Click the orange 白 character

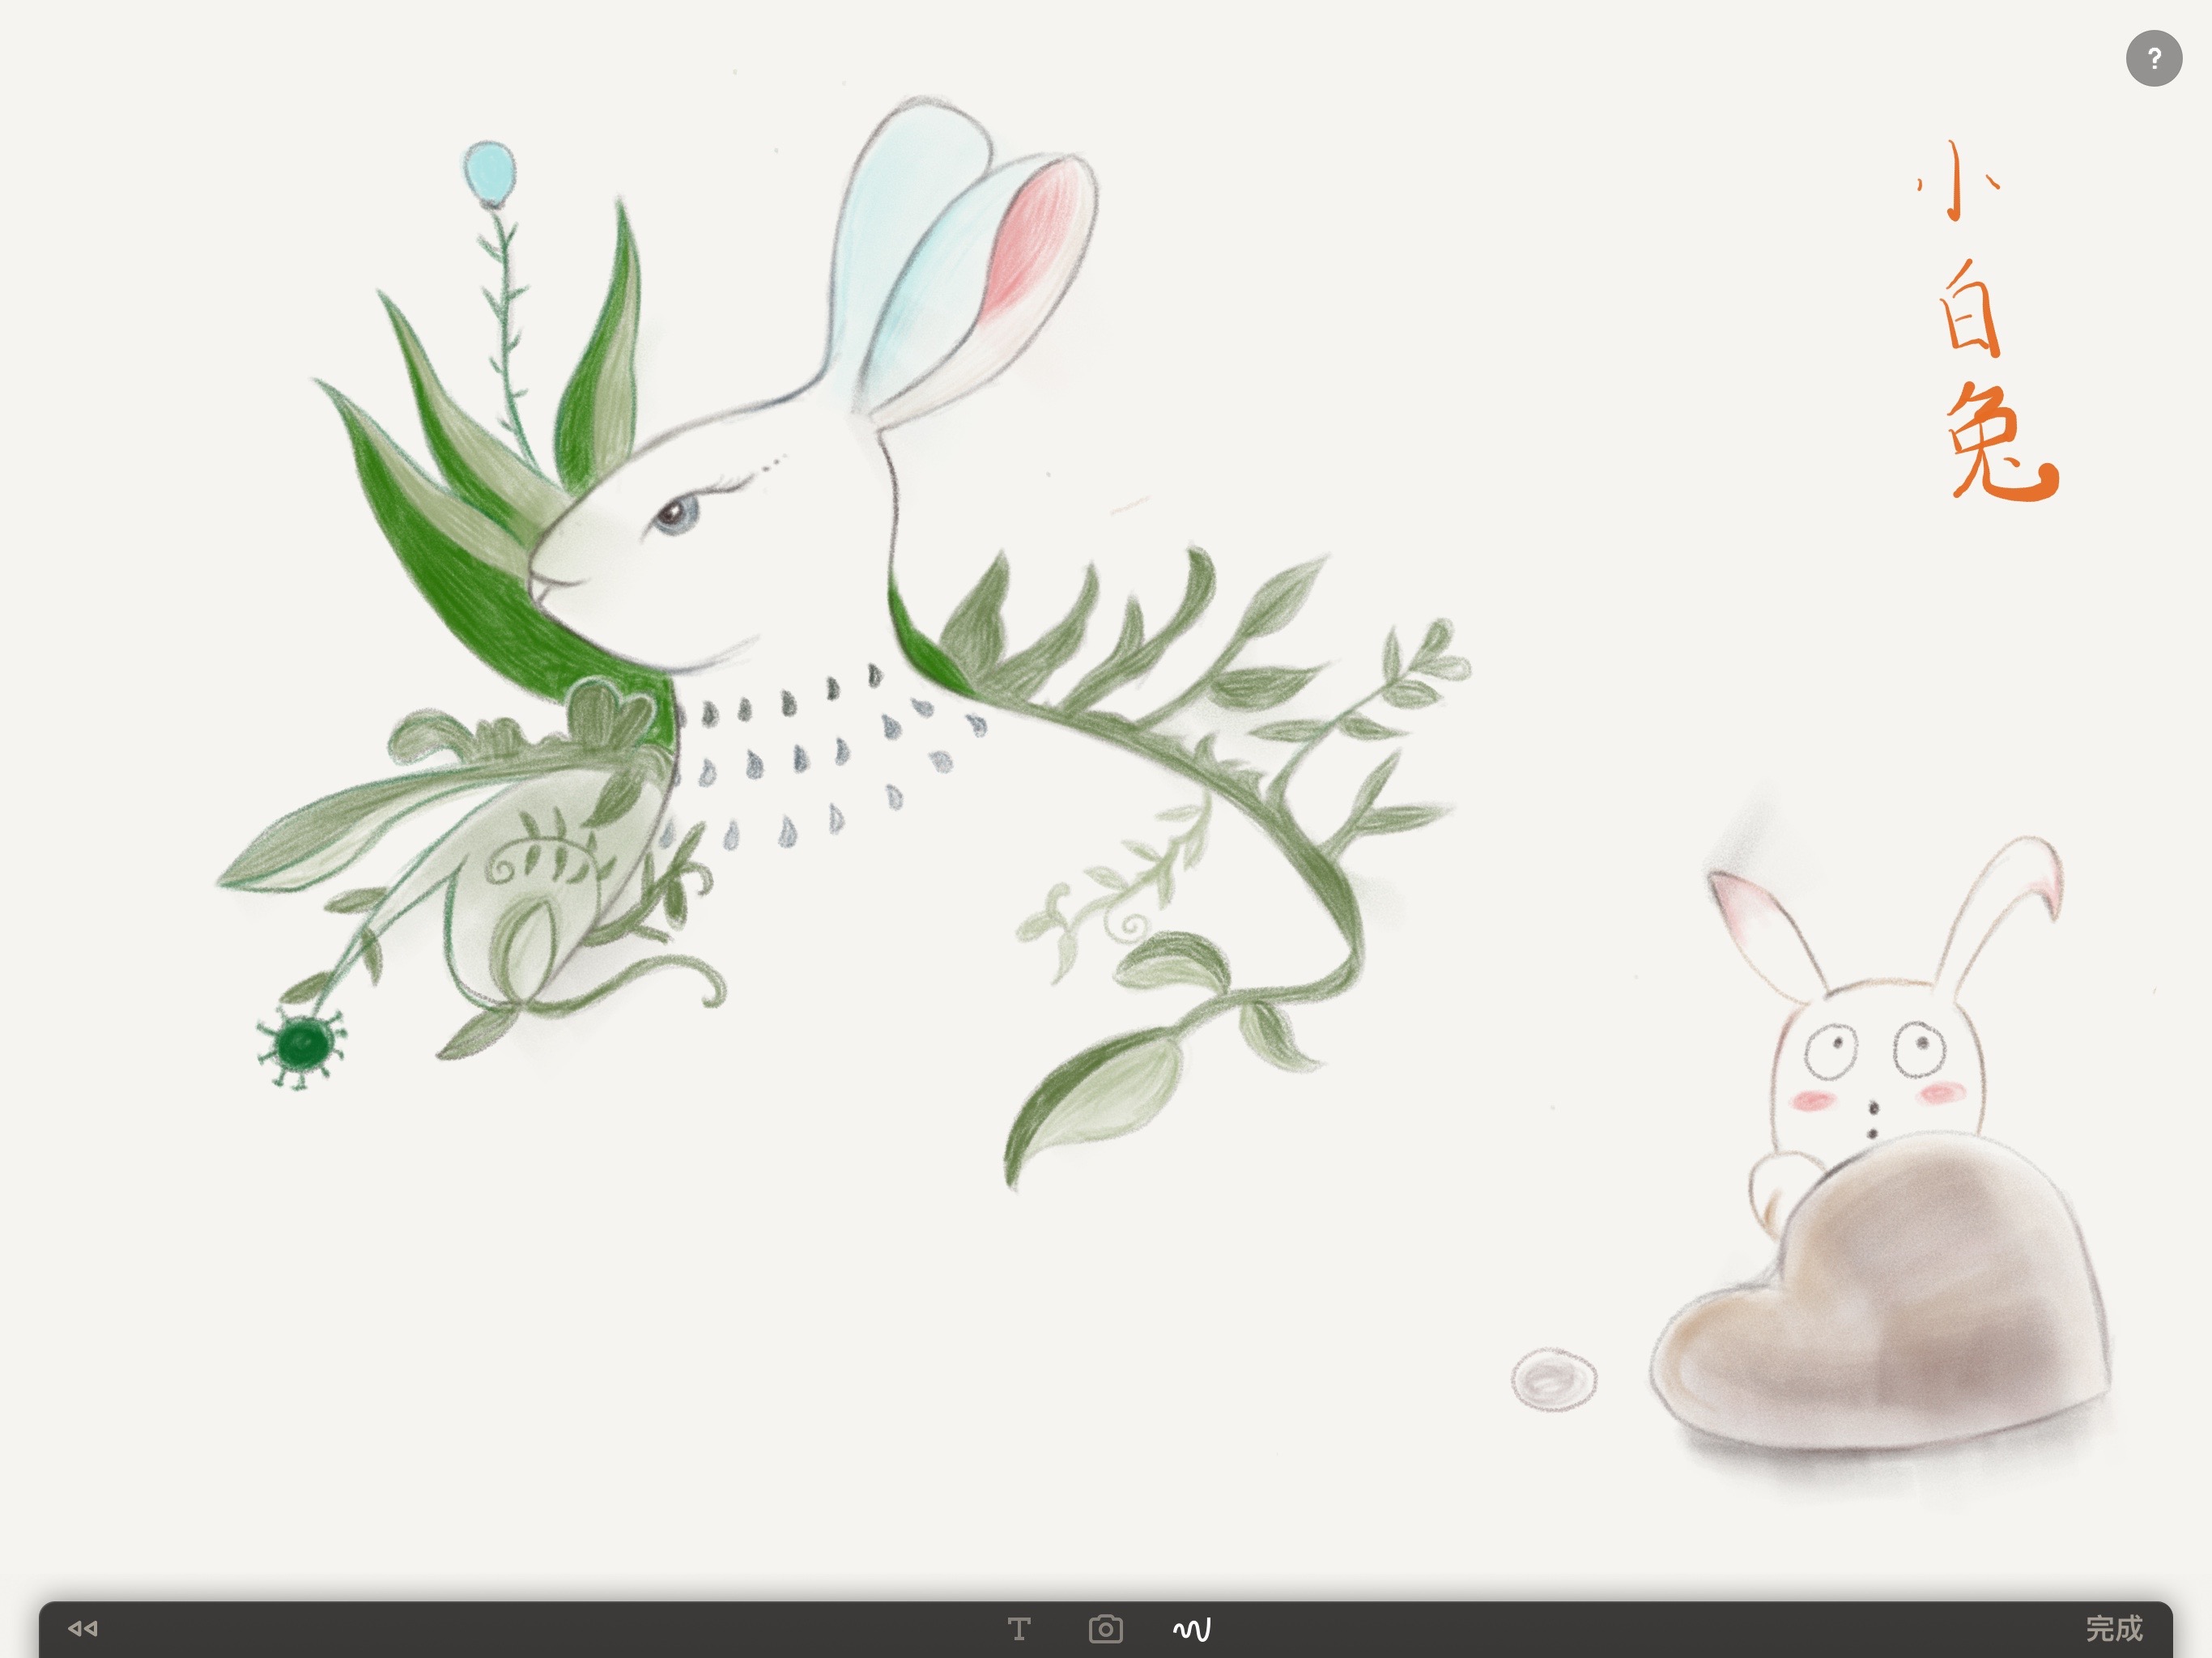pos(1970,310)
